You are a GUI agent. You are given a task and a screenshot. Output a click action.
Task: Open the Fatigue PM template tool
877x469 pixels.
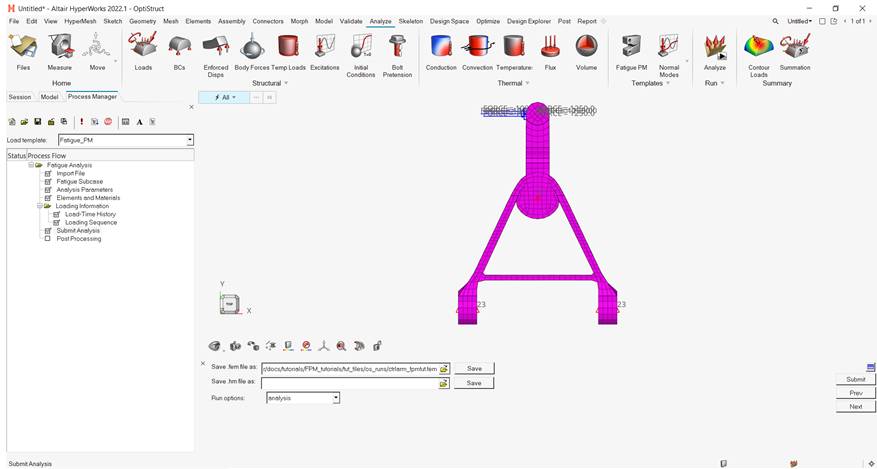[631, 47]
